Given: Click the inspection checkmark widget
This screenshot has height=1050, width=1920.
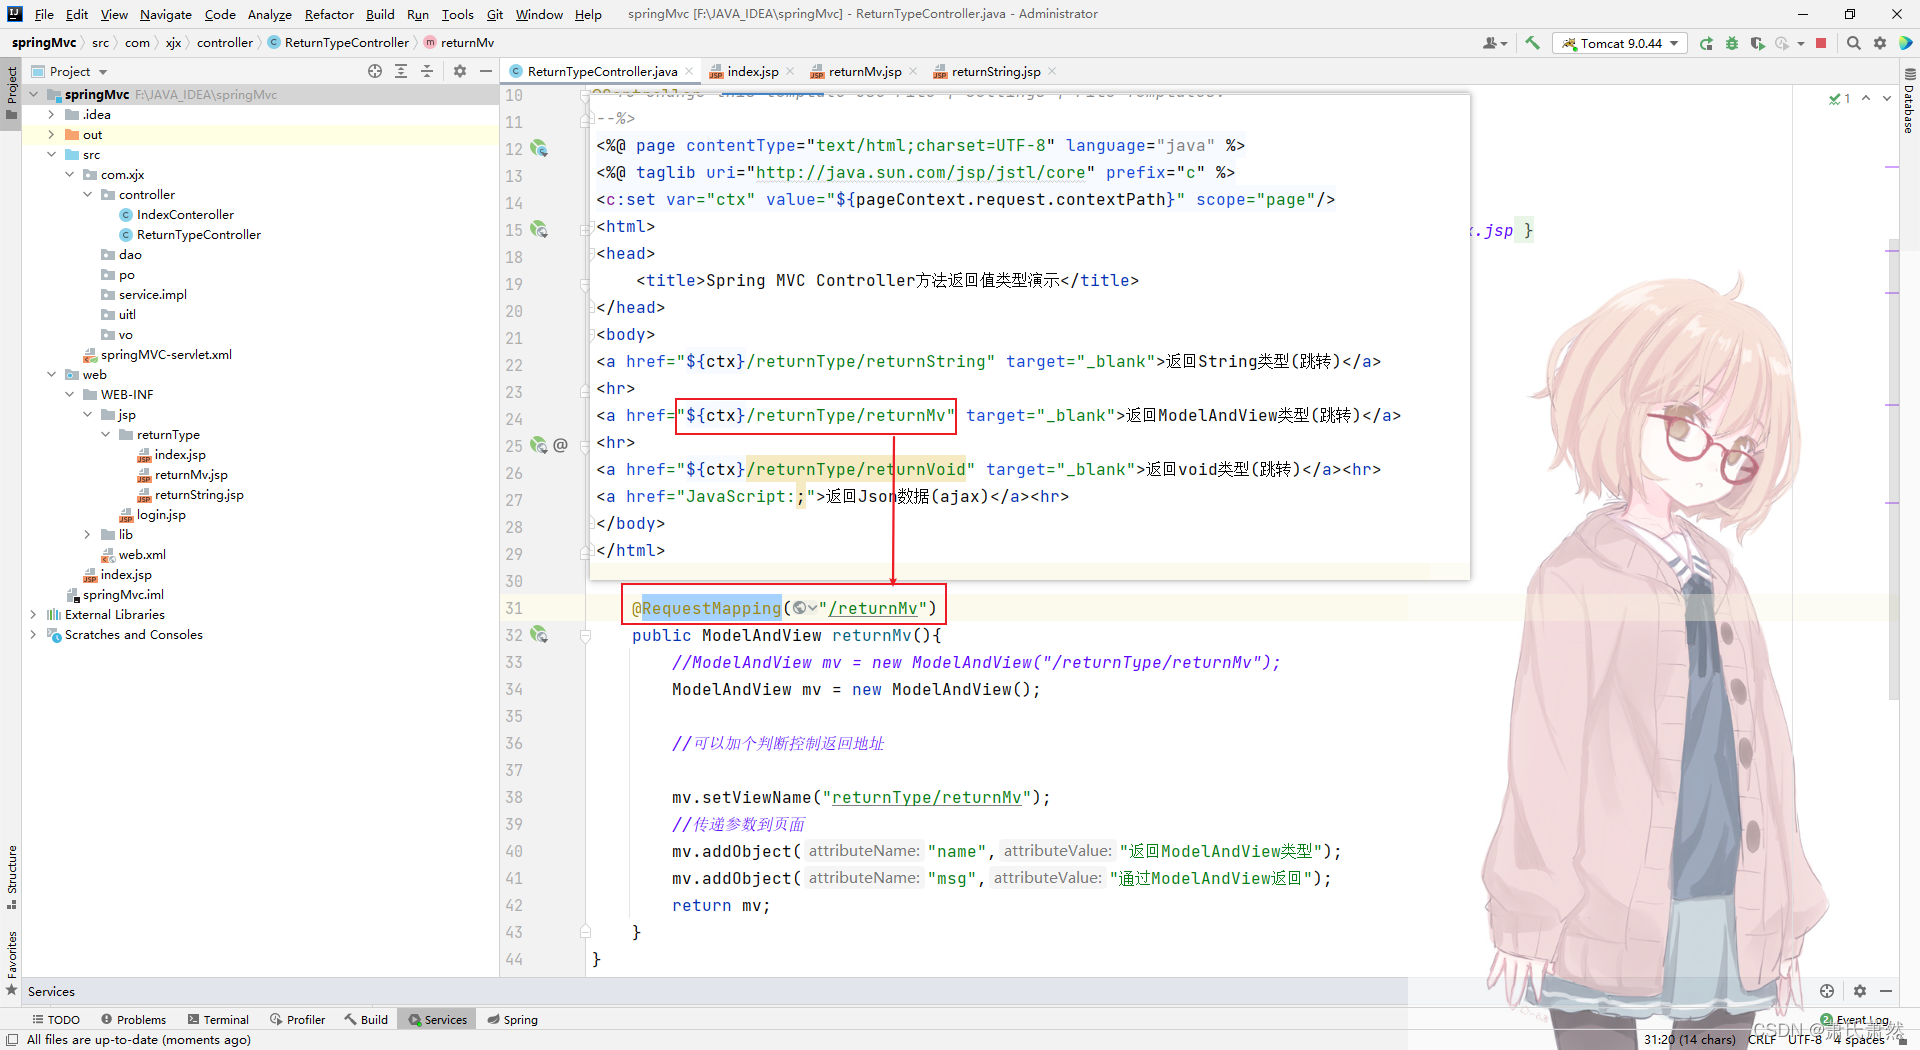Looking at the screenshot, I should tap(1840, 98).
